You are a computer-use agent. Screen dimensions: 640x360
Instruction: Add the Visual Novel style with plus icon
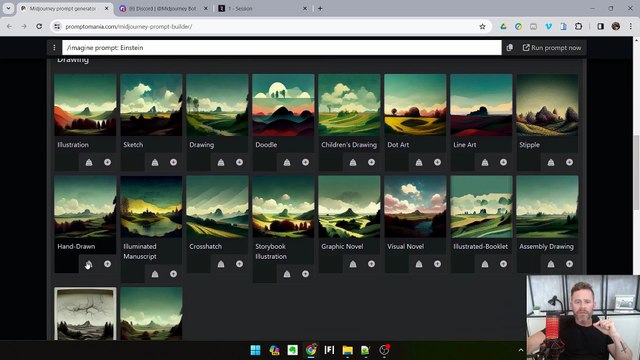coord(438,264)
